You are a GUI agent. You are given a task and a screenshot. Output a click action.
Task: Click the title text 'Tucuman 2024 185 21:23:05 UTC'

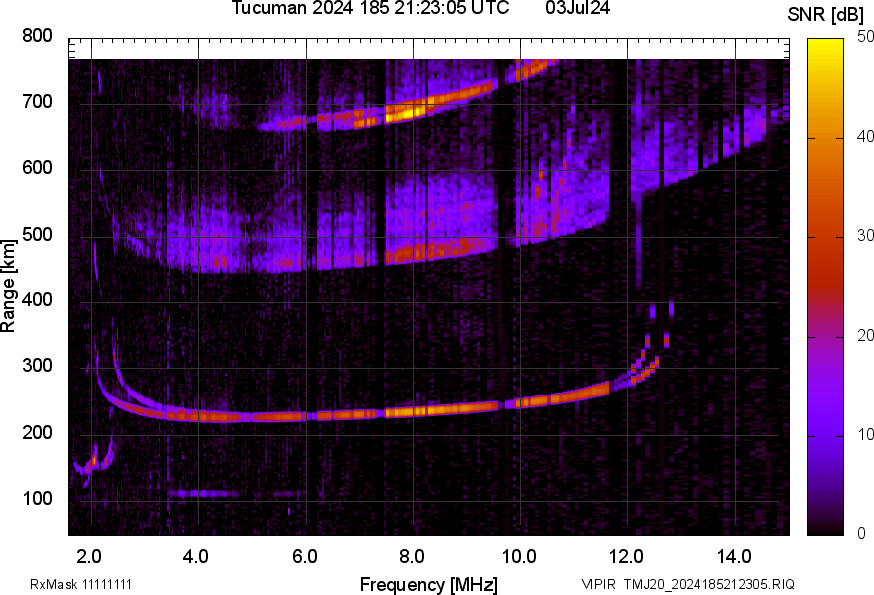pos(370,8)
